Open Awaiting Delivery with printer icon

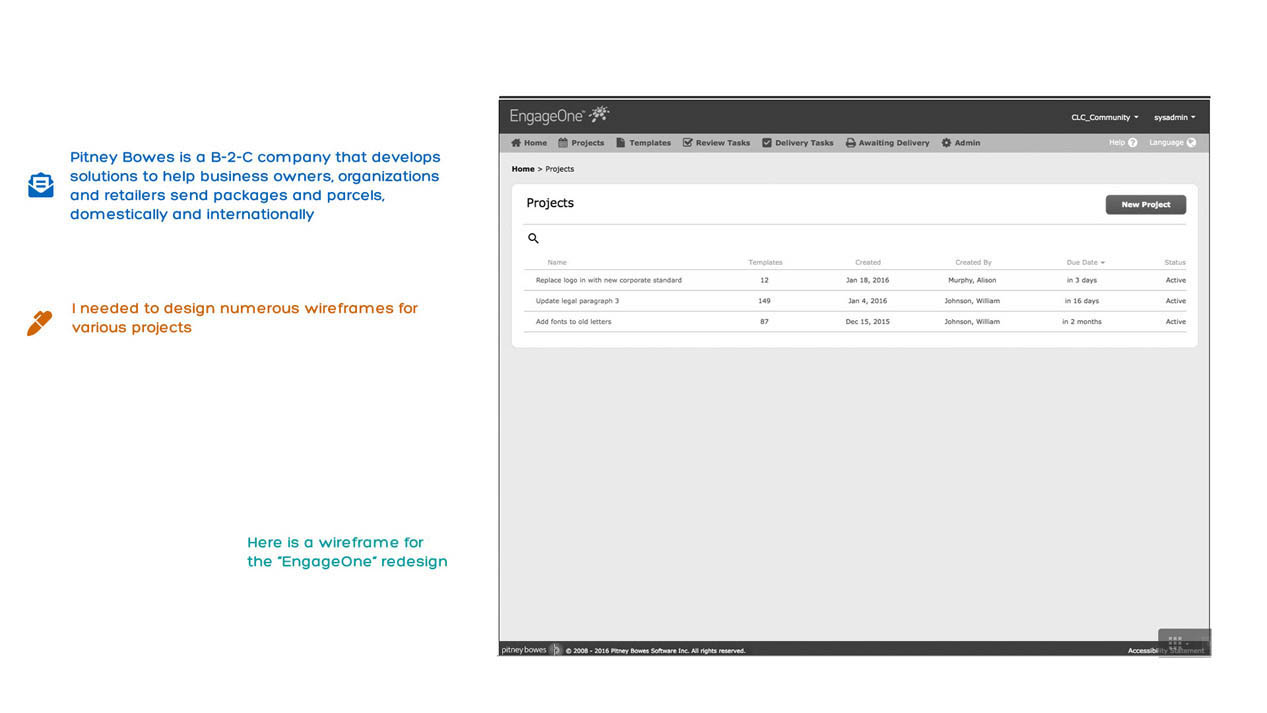point(887,143)
